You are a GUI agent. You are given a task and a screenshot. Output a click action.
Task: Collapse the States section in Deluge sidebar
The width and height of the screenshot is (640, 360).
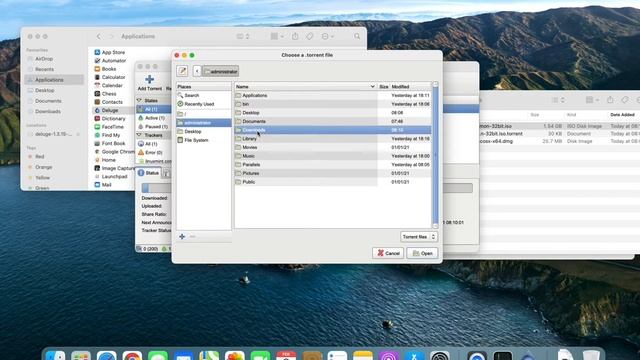tap(139, 100)
